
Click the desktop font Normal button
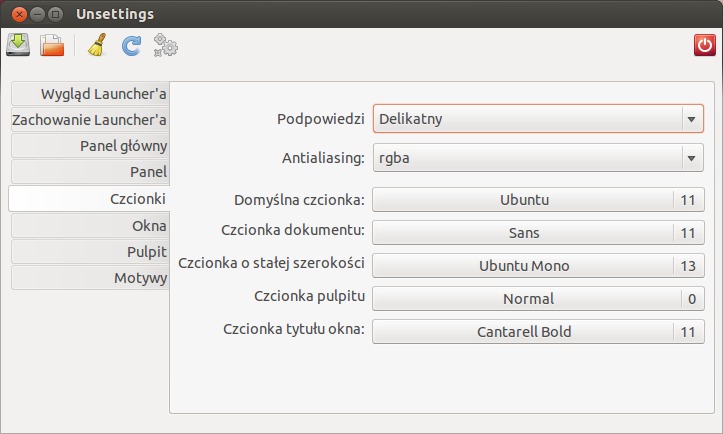coord(538,299)
